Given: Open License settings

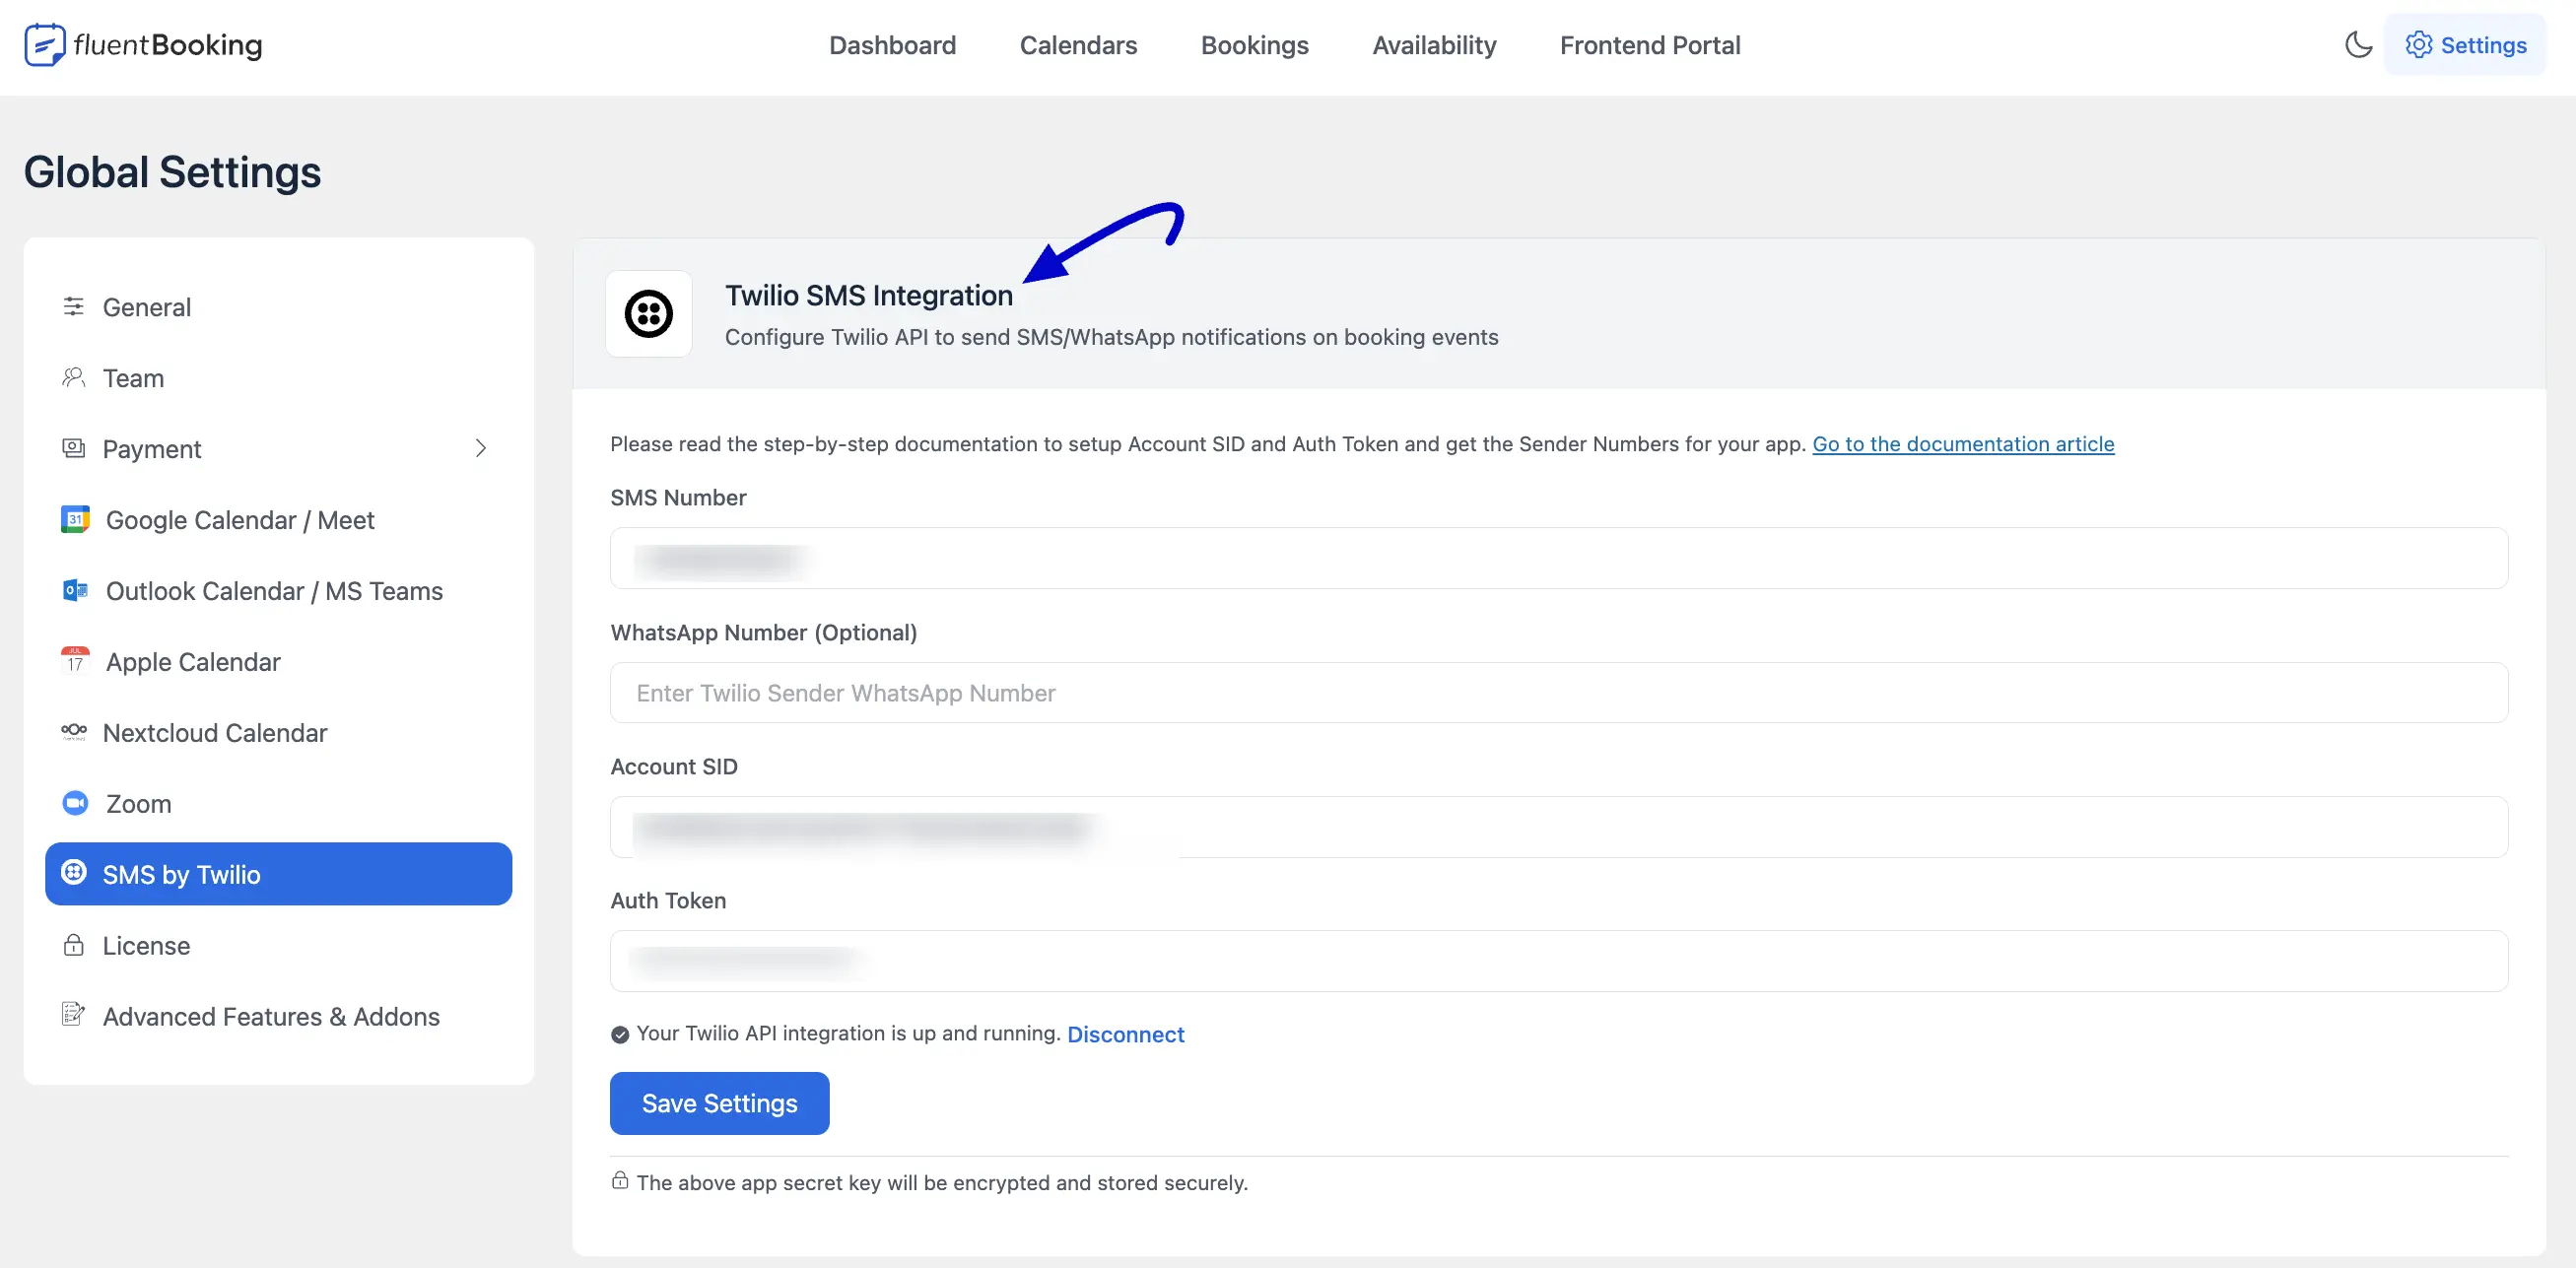Looking at the screenshot, I should click(x=278, y=946).
